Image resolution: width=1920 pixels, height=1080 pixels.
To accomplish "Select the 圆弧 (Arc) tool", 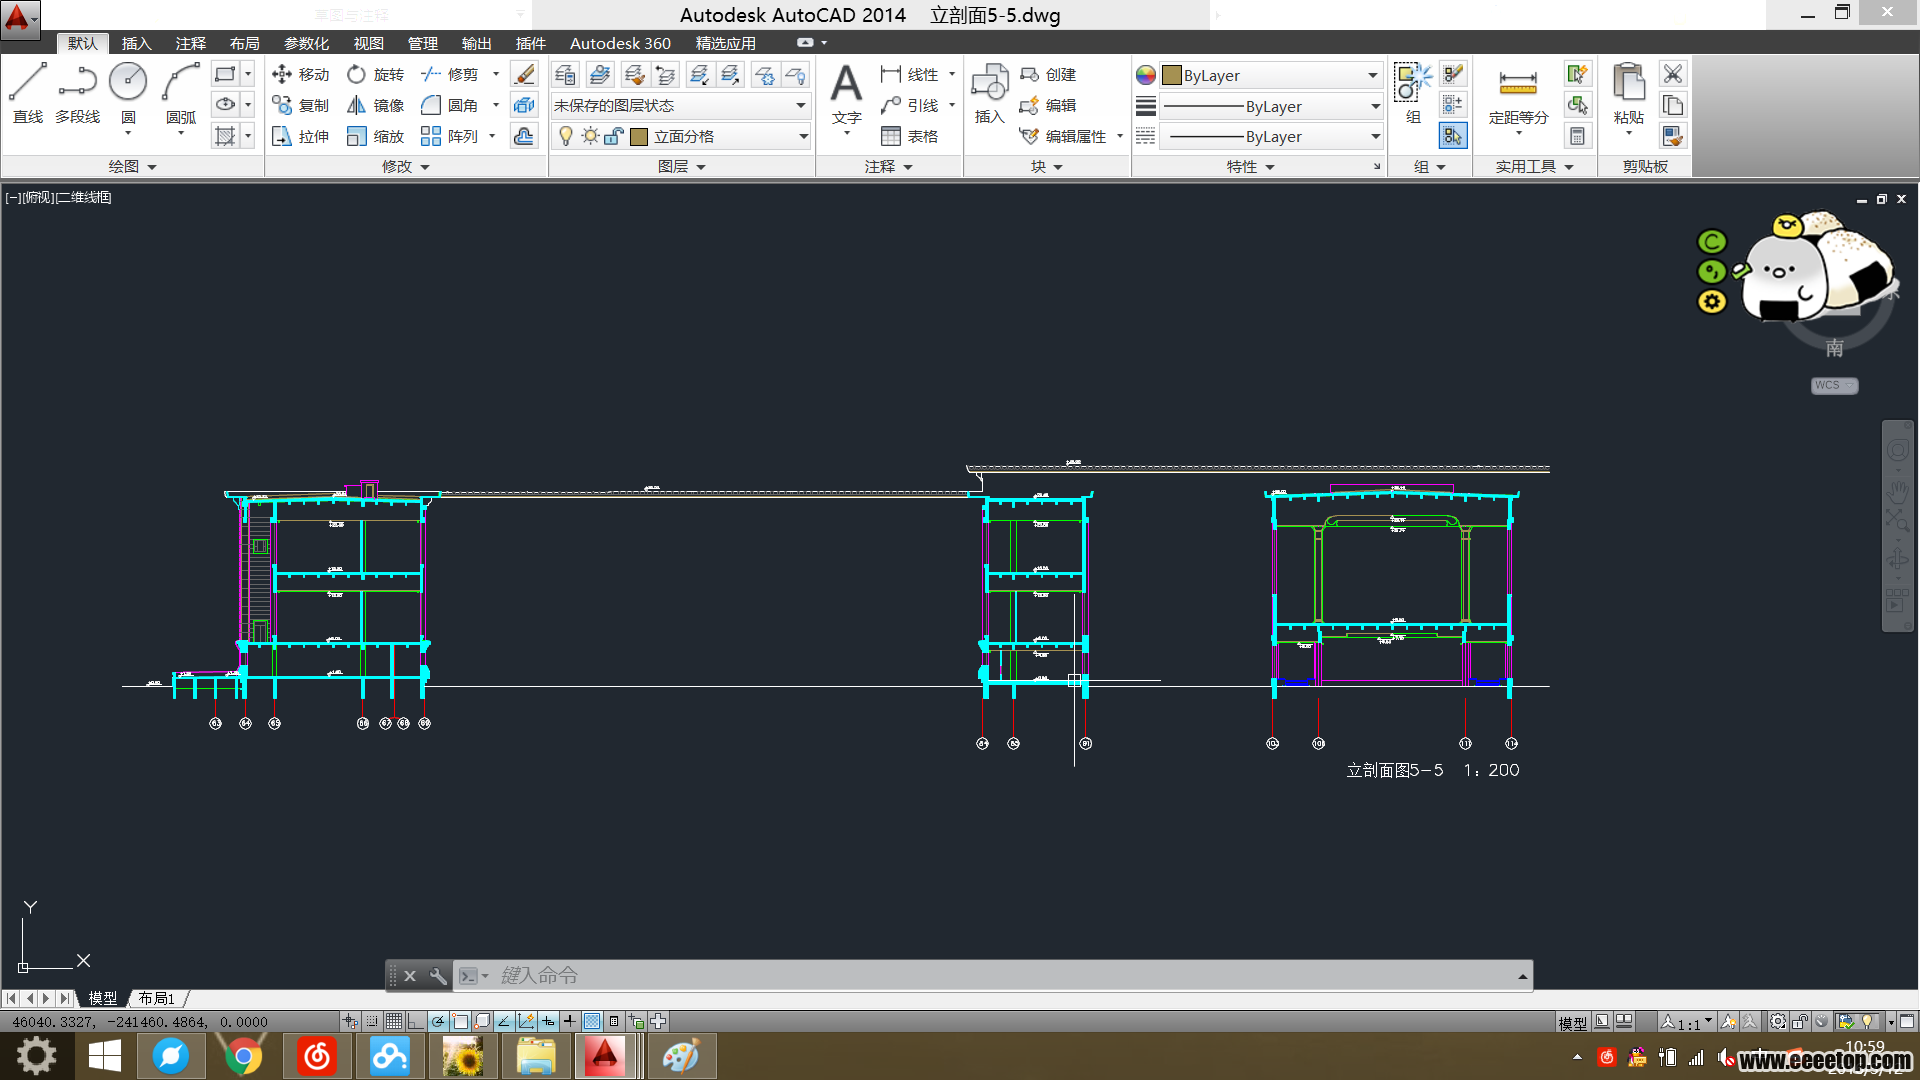I will pos(181,93).
